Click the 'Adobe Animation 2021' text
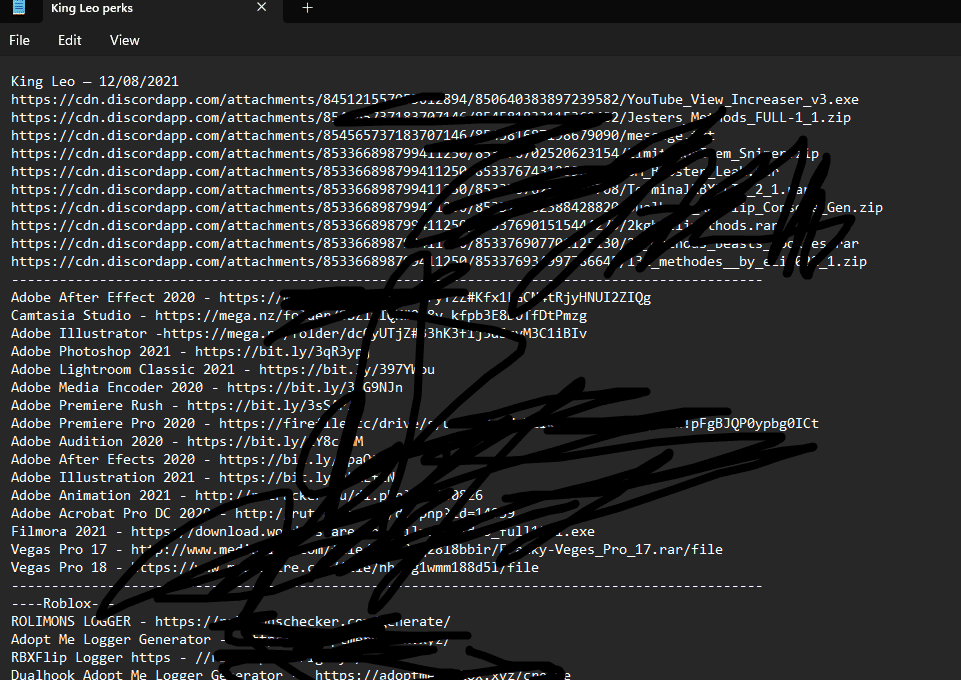Screen dimensions: 961x680 pyautogui.click(x=91, y=495)
